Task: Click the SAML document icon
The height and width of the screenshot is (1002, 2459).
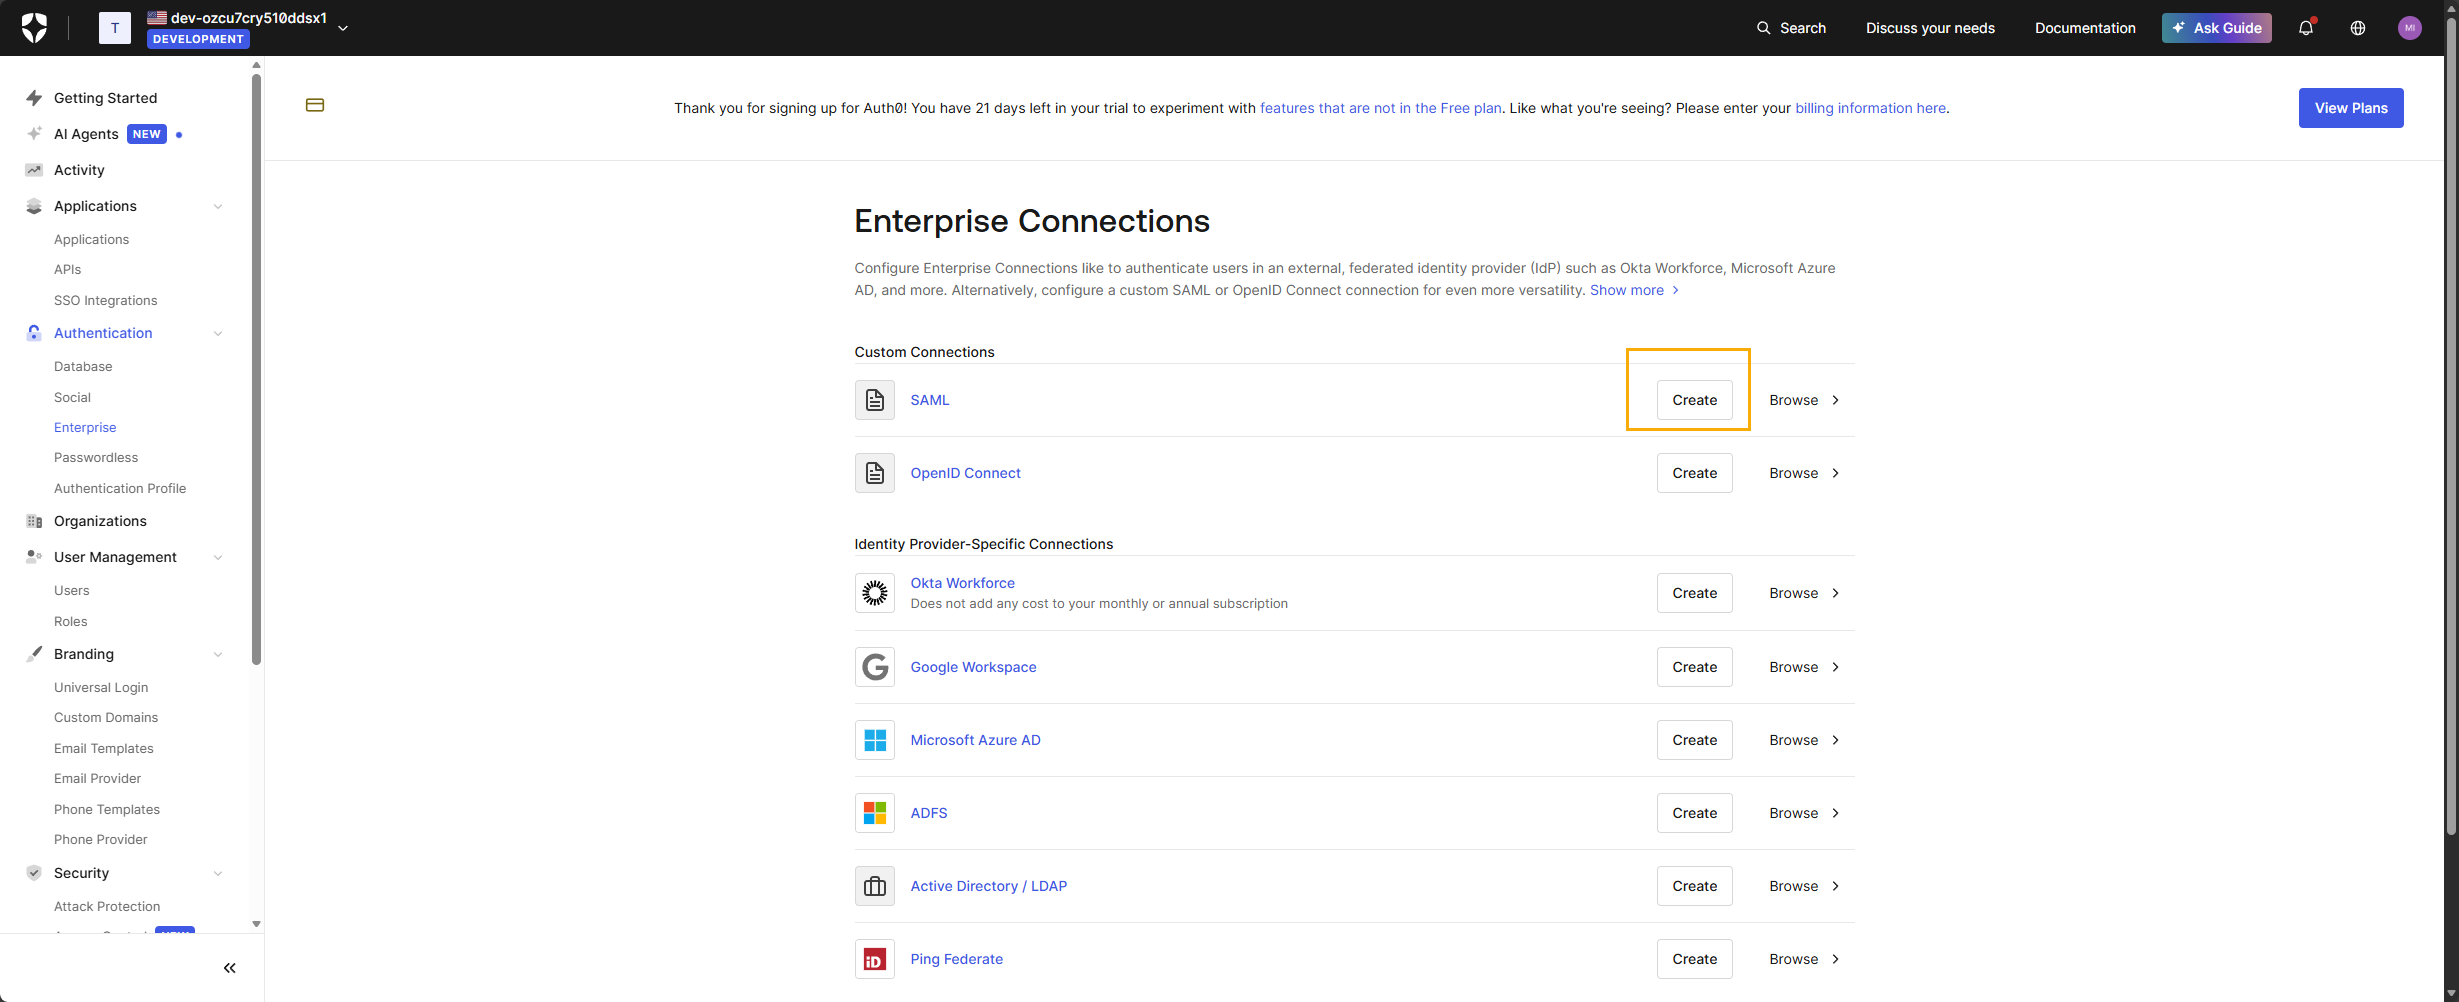Action: pos(874,399)
